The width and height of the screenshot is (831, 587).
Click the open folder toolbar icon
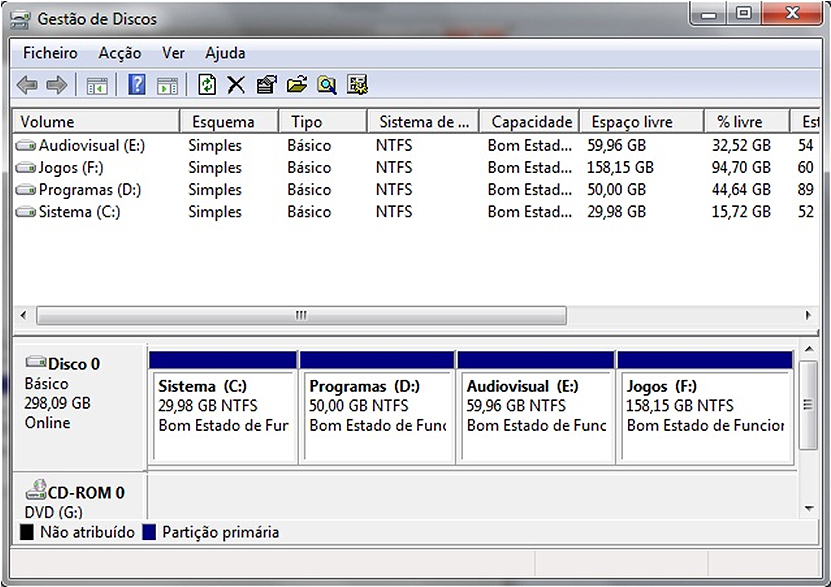point(296,85)
